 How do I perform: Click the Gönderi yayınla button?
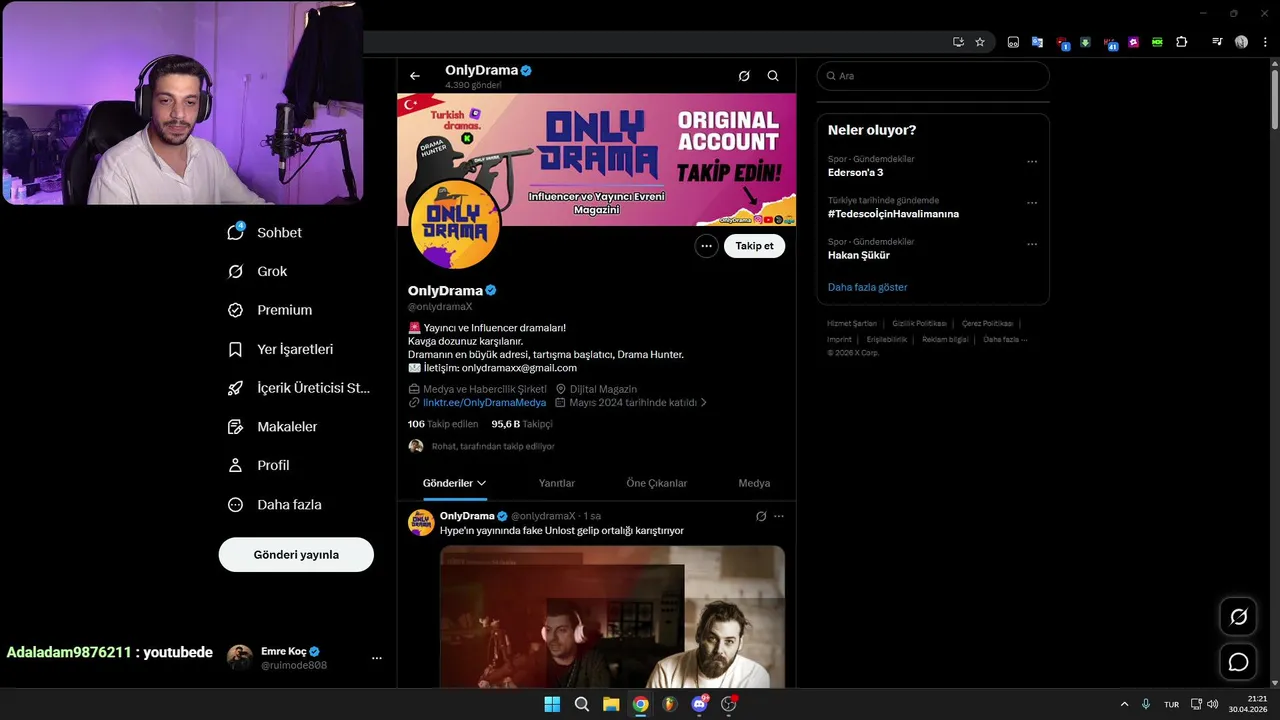click(x=296, y=555)
